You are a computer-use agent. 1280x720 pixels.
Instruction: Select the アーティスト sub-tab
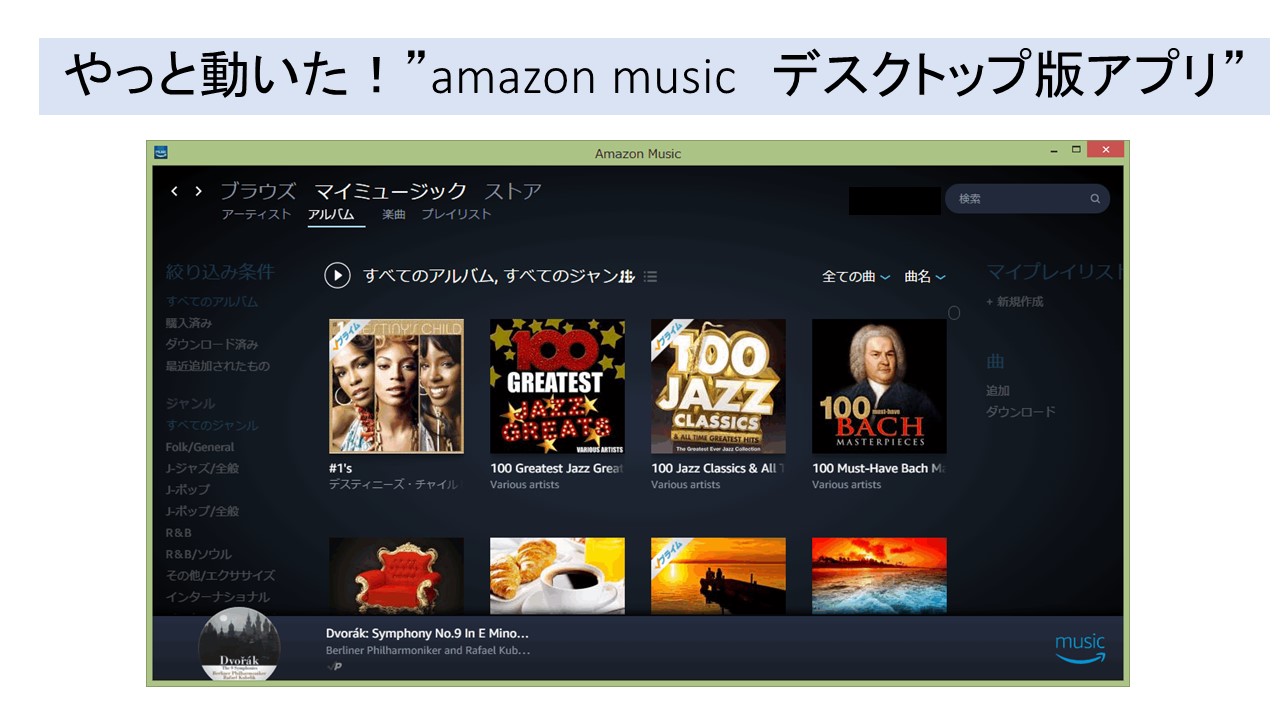coord(256,214)
